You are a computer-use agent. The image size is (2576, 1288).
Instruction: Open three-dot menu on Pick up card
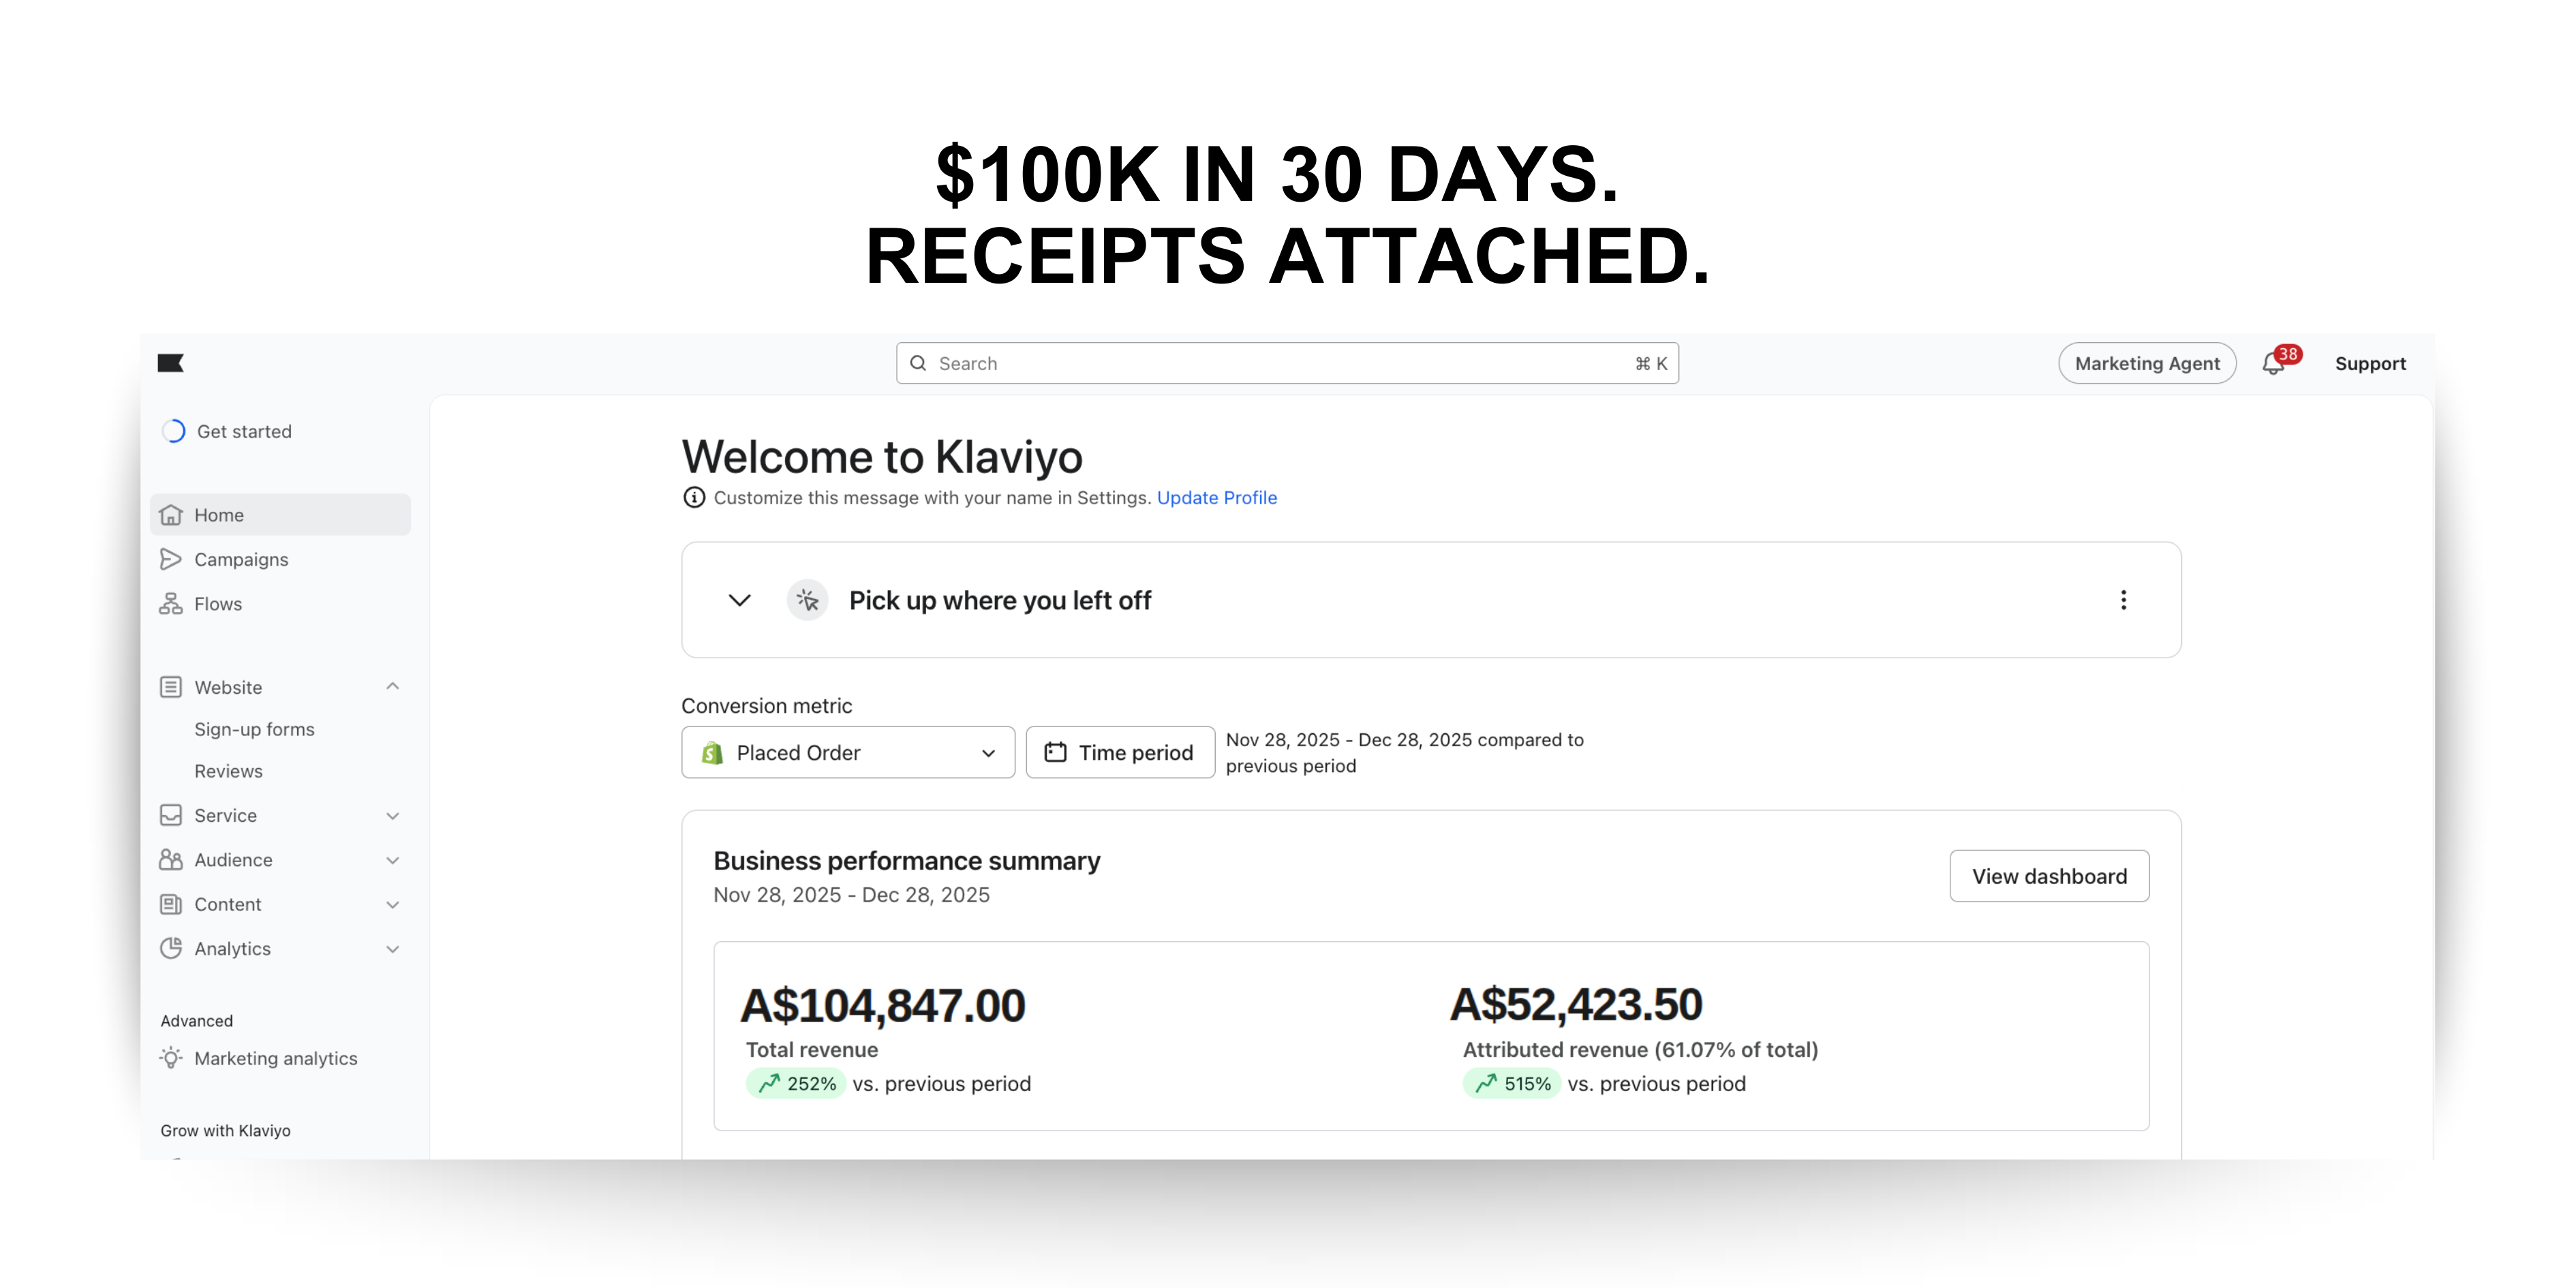(2123, 600)
